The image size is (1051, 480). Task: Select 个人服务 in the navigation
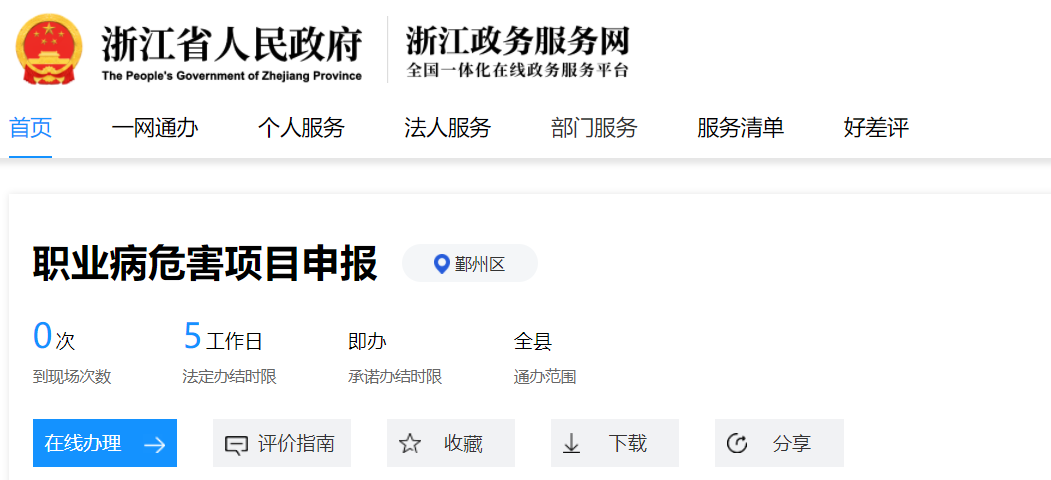pos(301,128)
